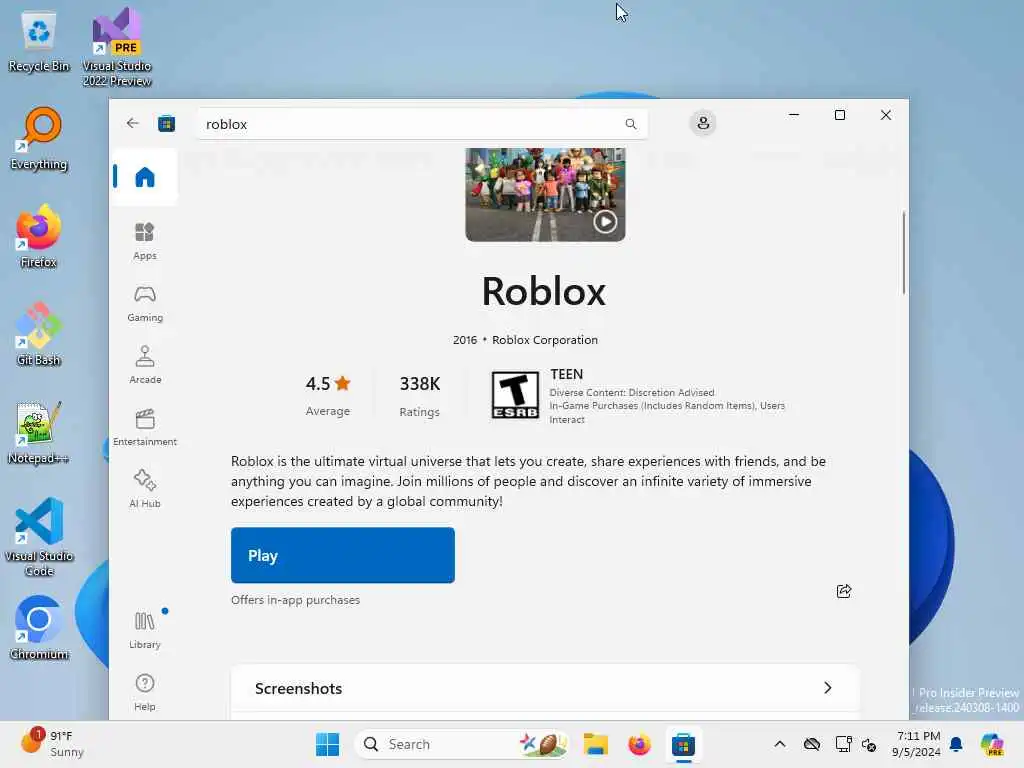Select the Home tab in the sidebar
The width and height of the screenshot is (1024, 768).
144,177
